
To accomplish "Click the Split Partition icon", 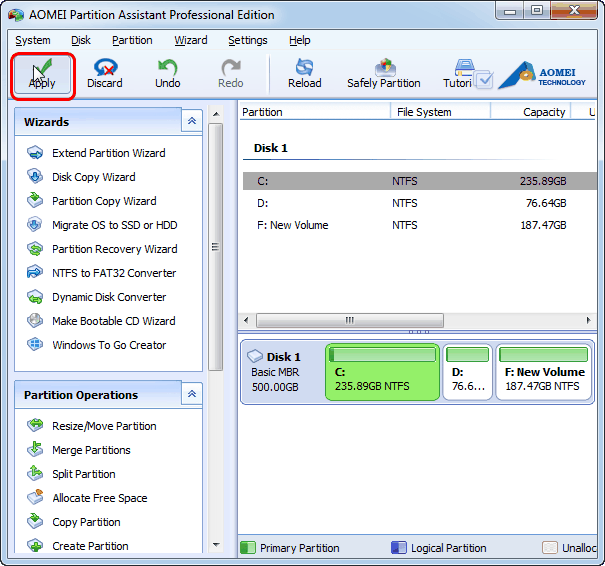I will [35, 473].
